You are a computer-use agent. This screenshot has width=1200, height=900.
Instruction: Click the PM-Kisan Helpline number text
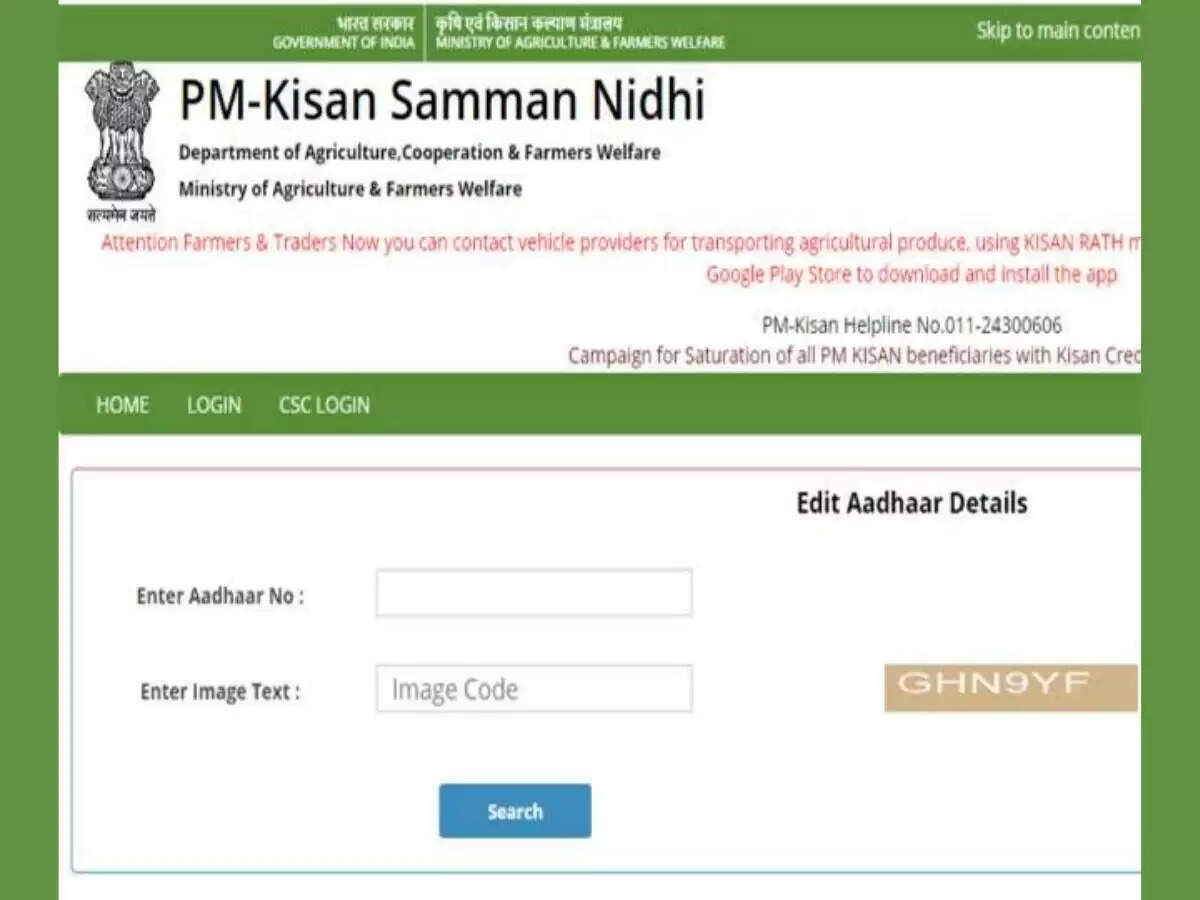[x=912, y=325]
